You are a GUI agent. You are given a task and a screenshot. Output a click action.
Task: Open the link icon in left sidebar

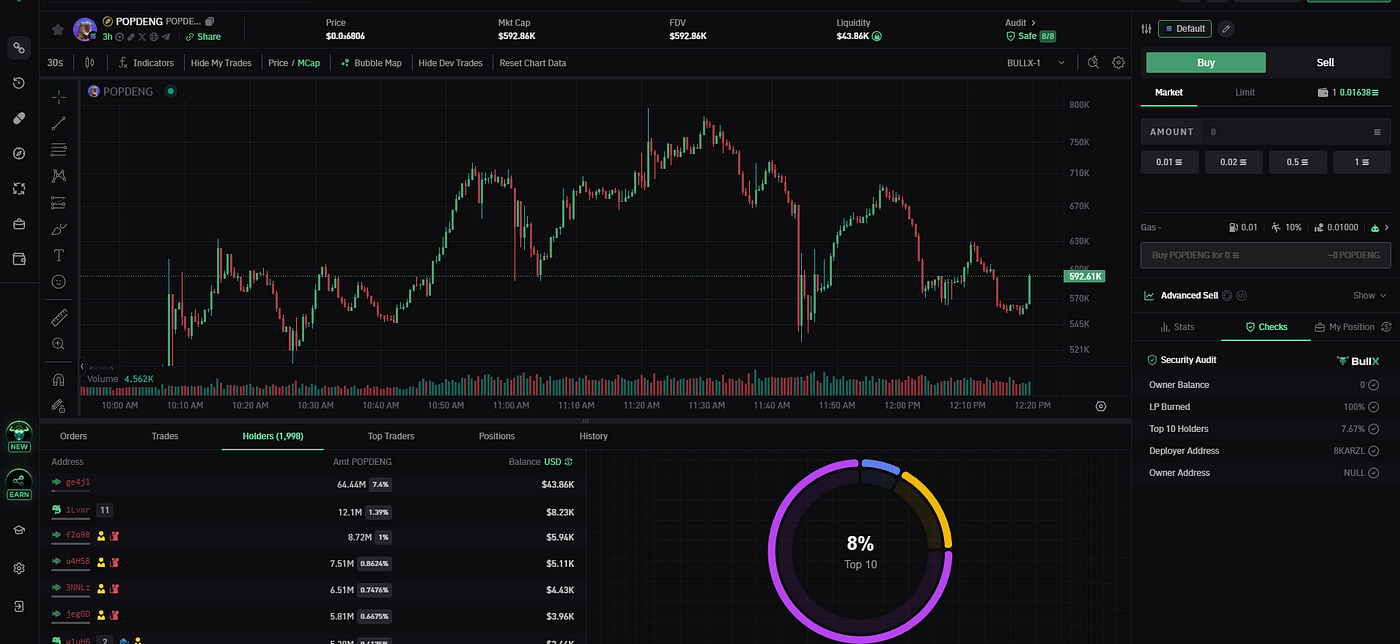tap(19, 48)
